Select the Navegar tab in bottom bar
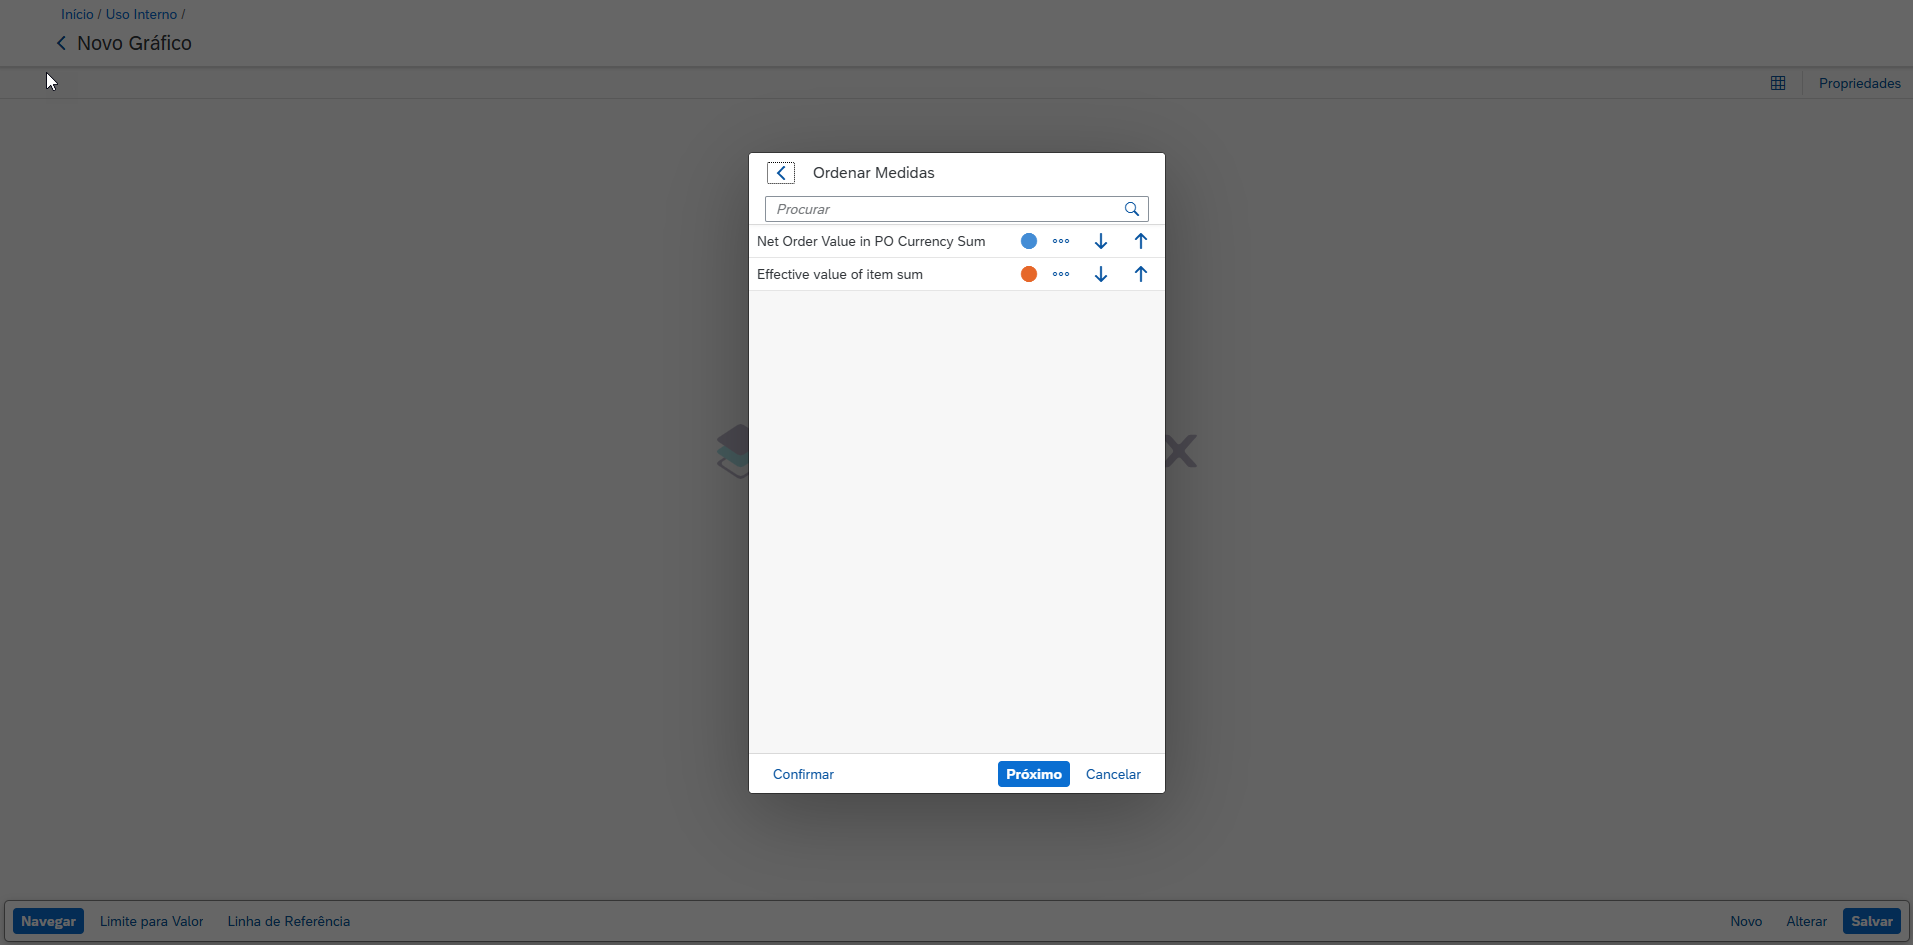 point(48,921)
